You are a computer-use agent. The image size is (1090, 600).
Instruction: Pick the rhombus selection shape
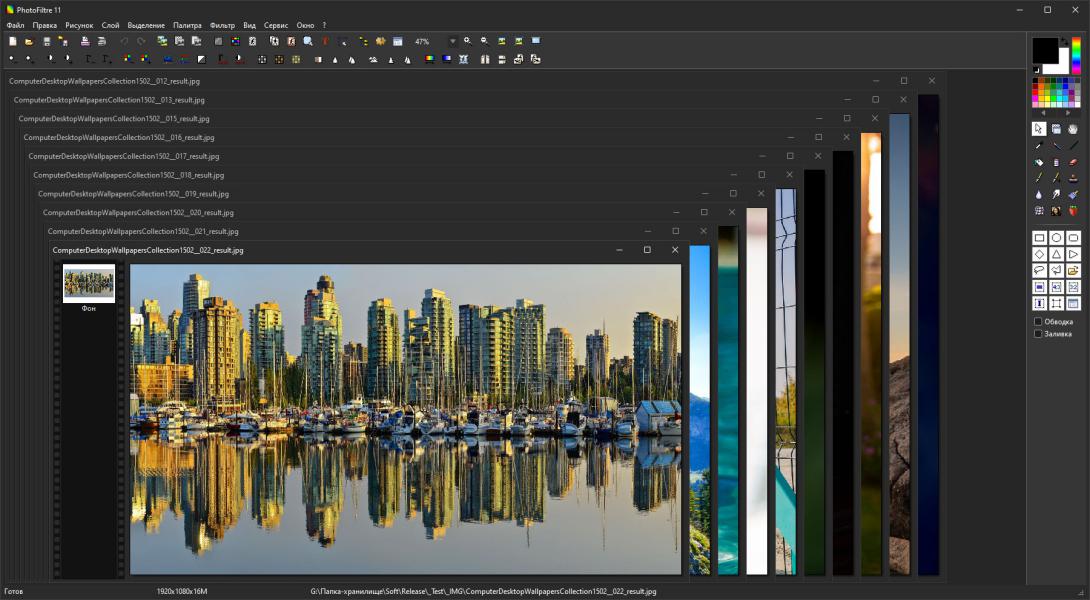coord(1039,254)
